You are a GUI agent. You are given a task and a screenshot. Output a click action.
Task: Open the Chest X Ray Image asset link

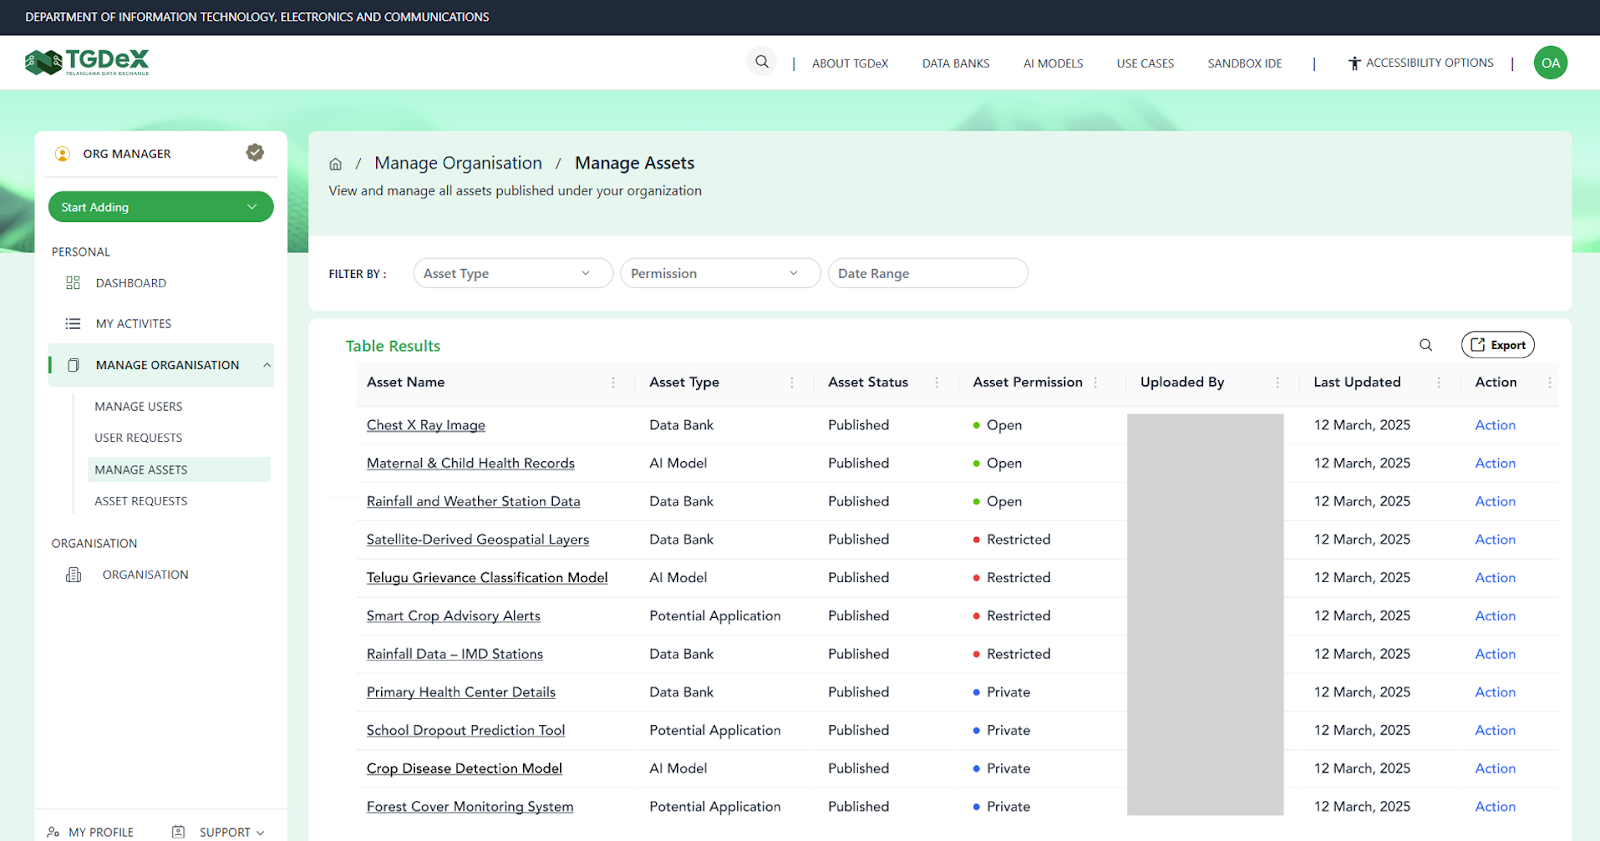tap(426, 425)
